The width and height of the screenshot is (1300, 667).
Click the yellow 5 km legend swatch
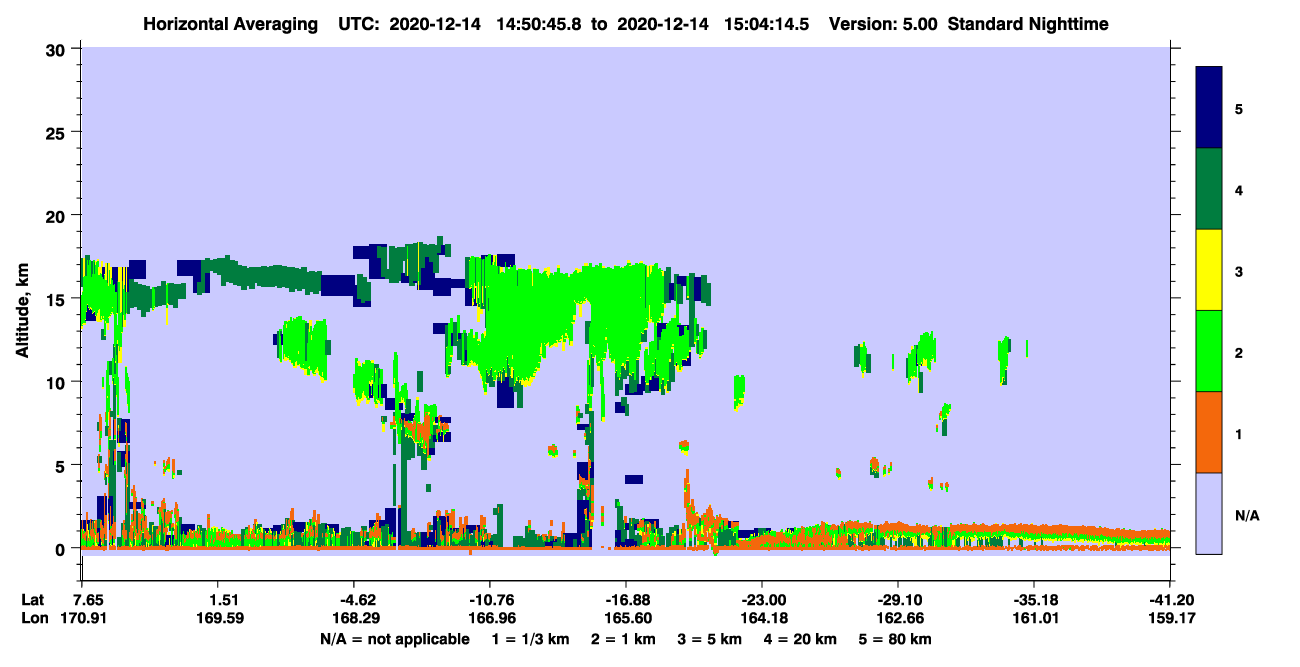(1209, 270)
